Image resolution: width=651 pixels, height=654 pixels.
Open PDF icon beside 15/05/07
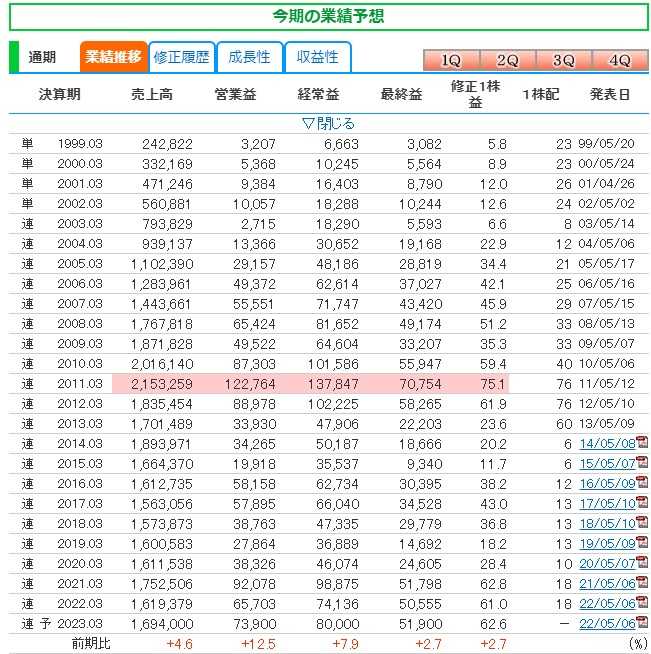tap(642, 462)
